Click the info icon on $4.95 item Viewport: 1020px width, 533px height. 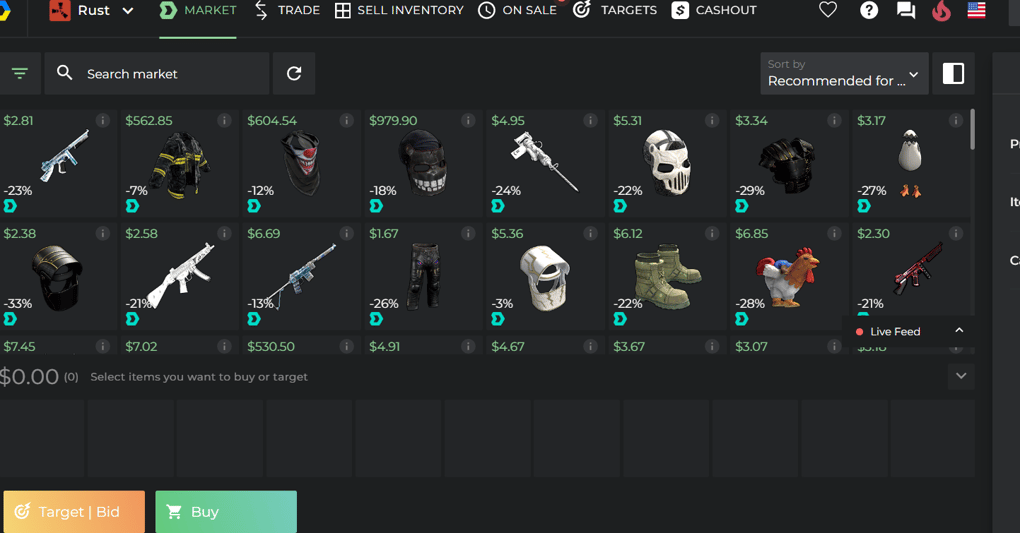point(591,120)
